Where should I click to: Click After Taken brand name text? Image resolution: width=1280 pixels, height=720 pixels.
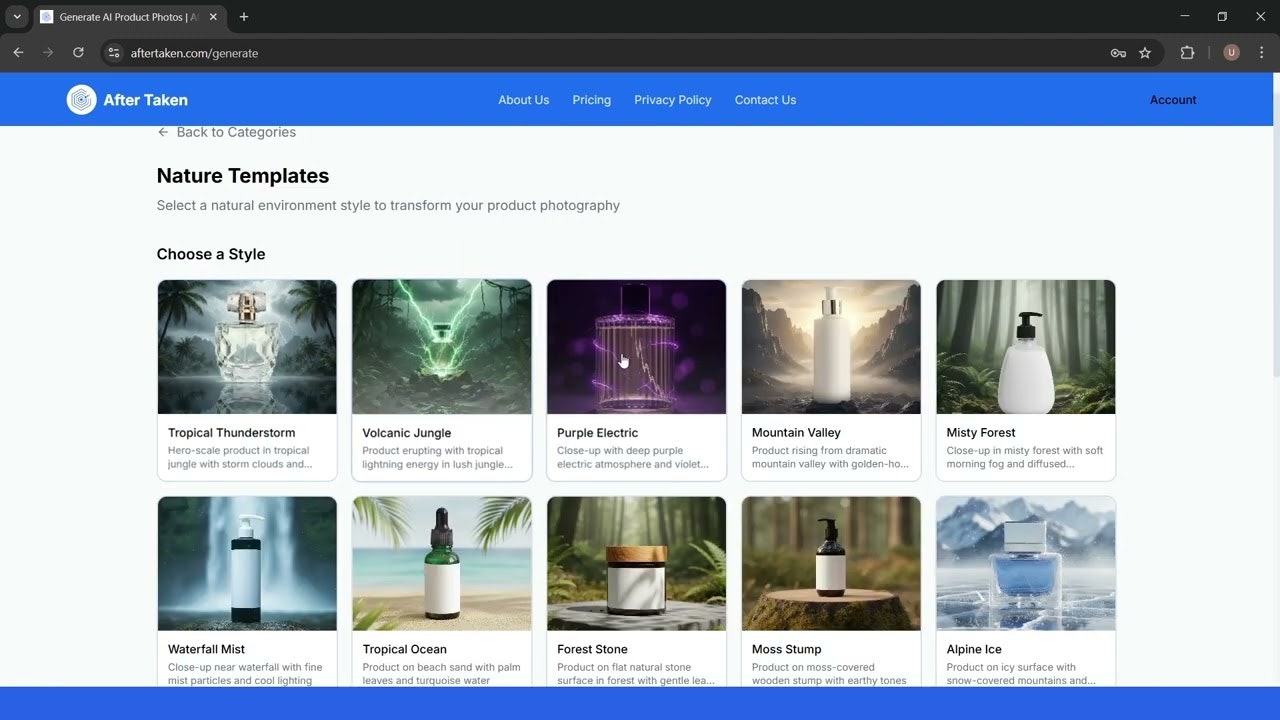coord(145,100)
